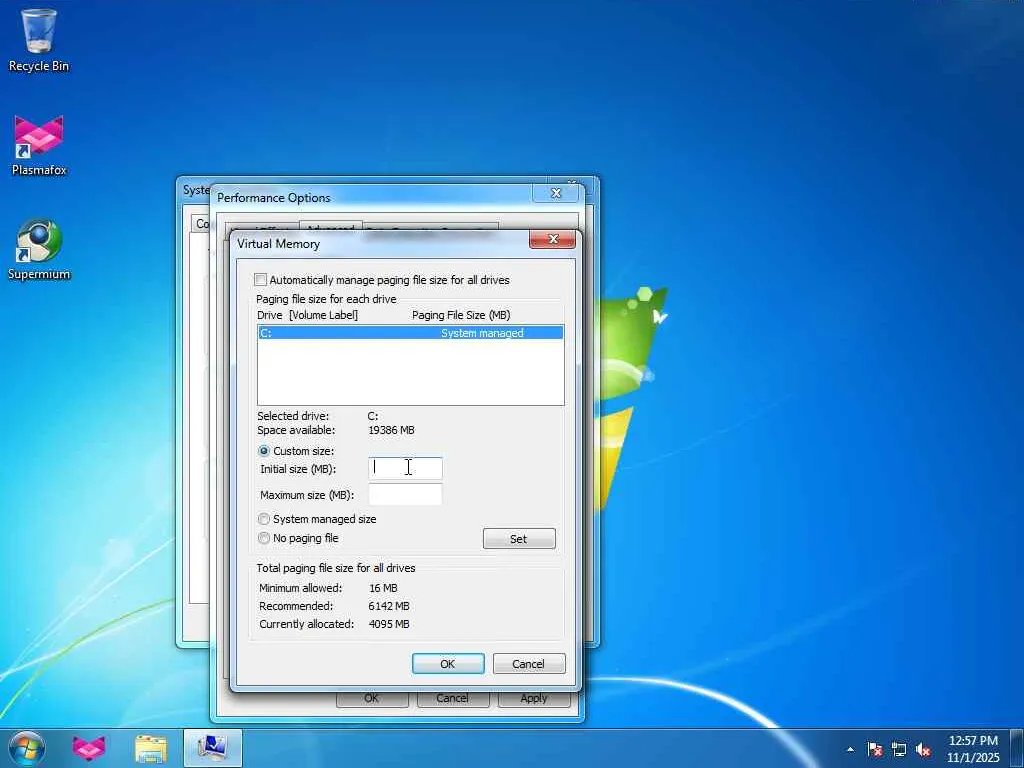Viewport: 1024px width, 768px height.
Task: Click the Recommended 6142 MB value
Action: point(389,606)
